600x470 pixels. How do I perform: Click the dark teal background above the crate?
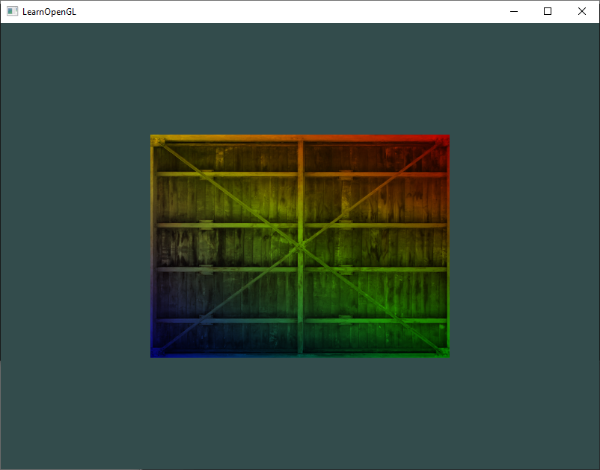[300, 78]
